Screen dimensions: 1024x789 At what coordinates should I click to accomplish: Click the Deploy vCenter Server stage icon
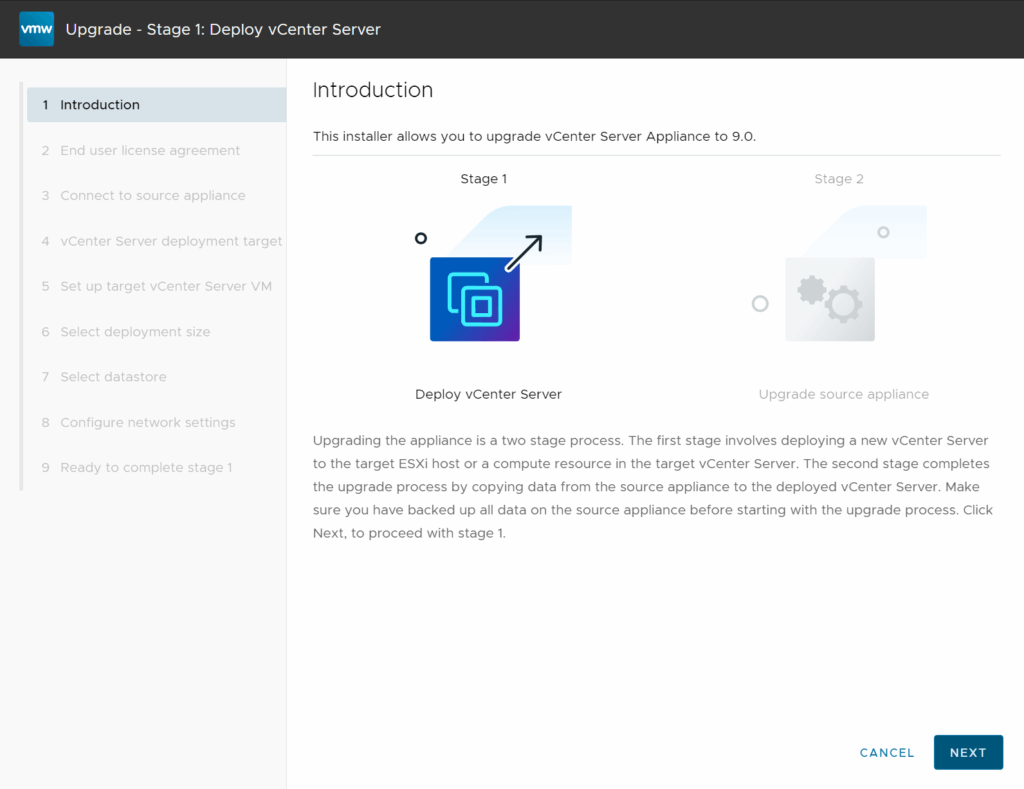coord(475,299)
